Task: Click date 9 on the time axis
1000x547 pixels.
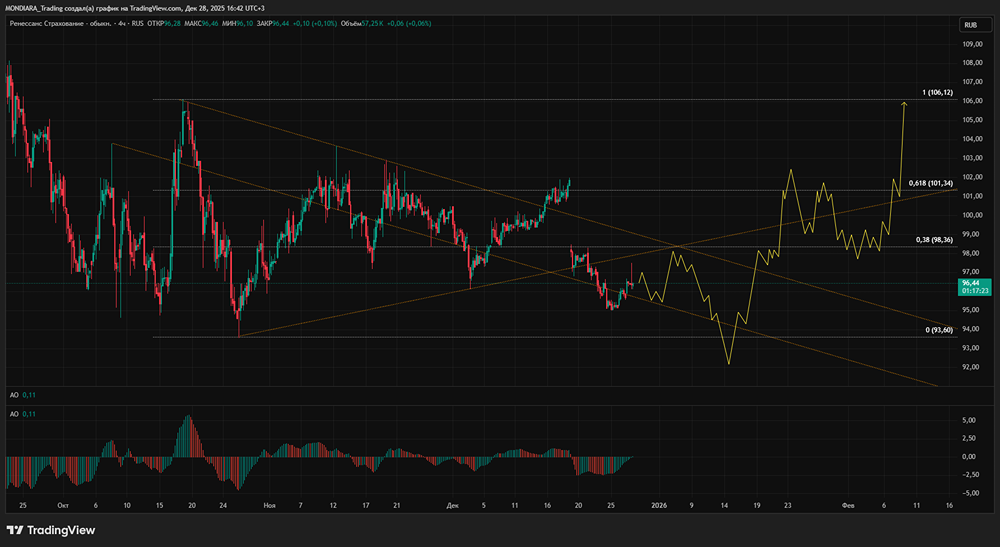Action: point(691,506)
